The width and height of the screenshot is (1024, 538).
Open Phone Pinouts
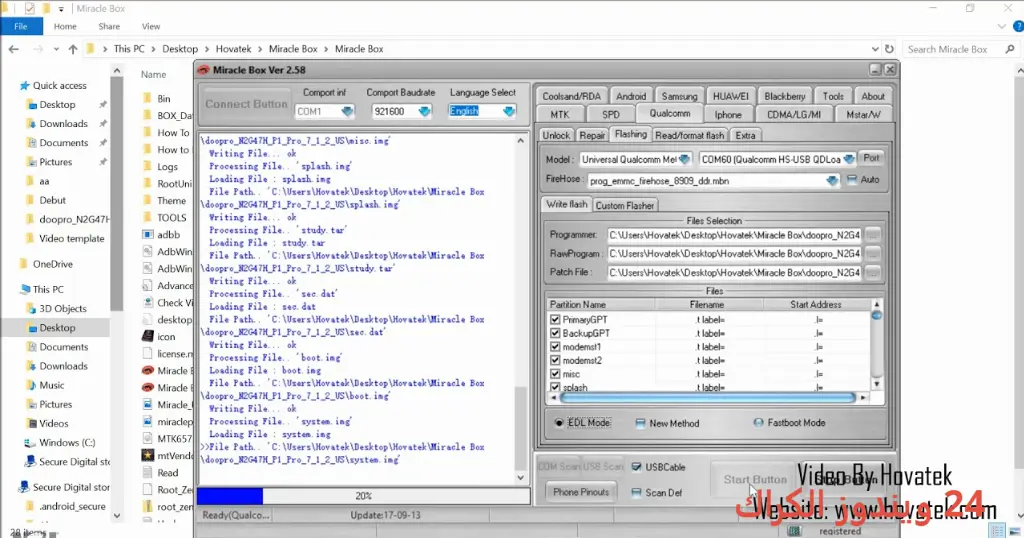[x=581, y=492]
